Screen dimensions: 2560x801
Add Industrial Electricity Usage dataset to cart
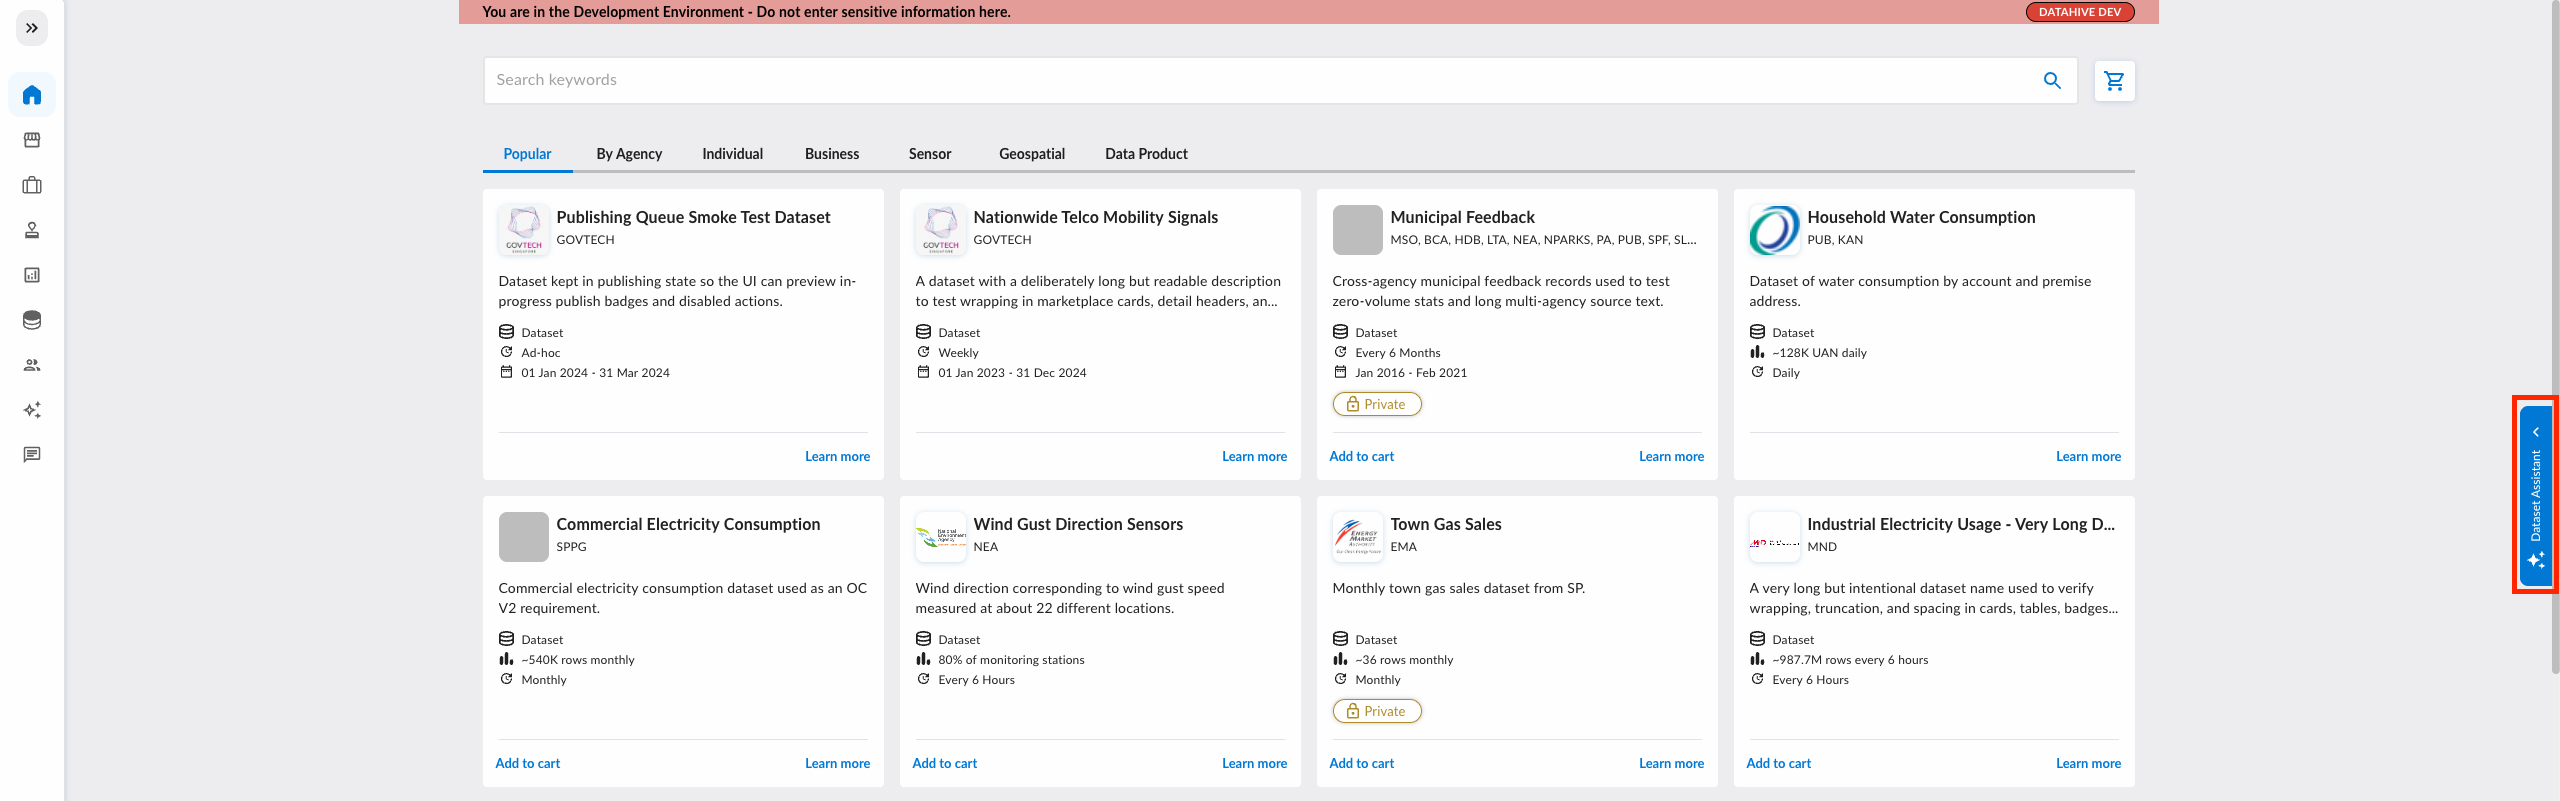pyautogui.click(x=1778, y=764)
